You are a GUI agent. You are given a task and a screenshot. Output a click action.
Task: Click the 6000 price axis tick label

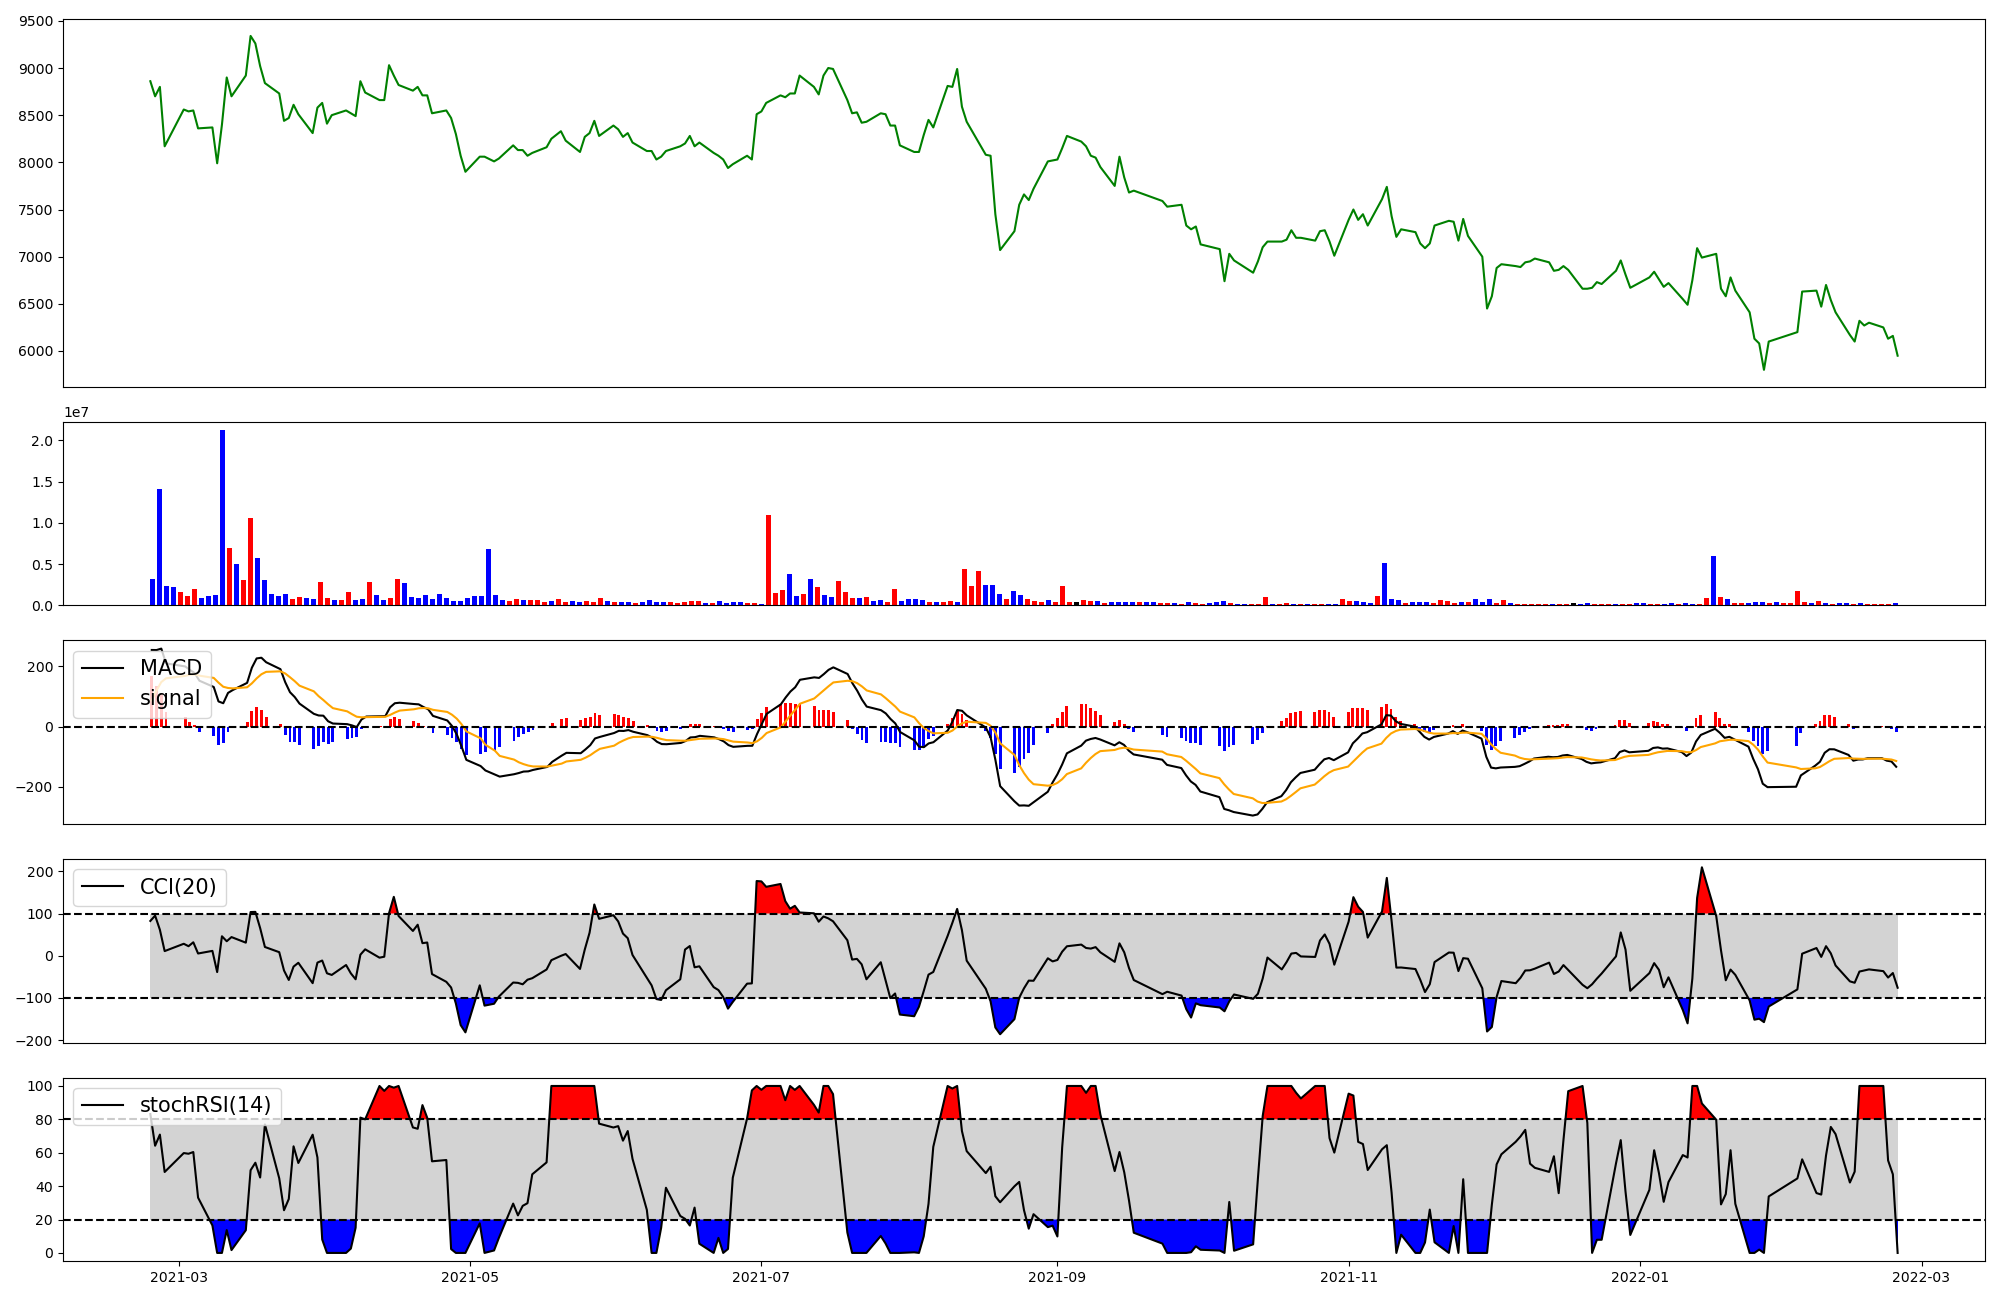click(38, 351)
